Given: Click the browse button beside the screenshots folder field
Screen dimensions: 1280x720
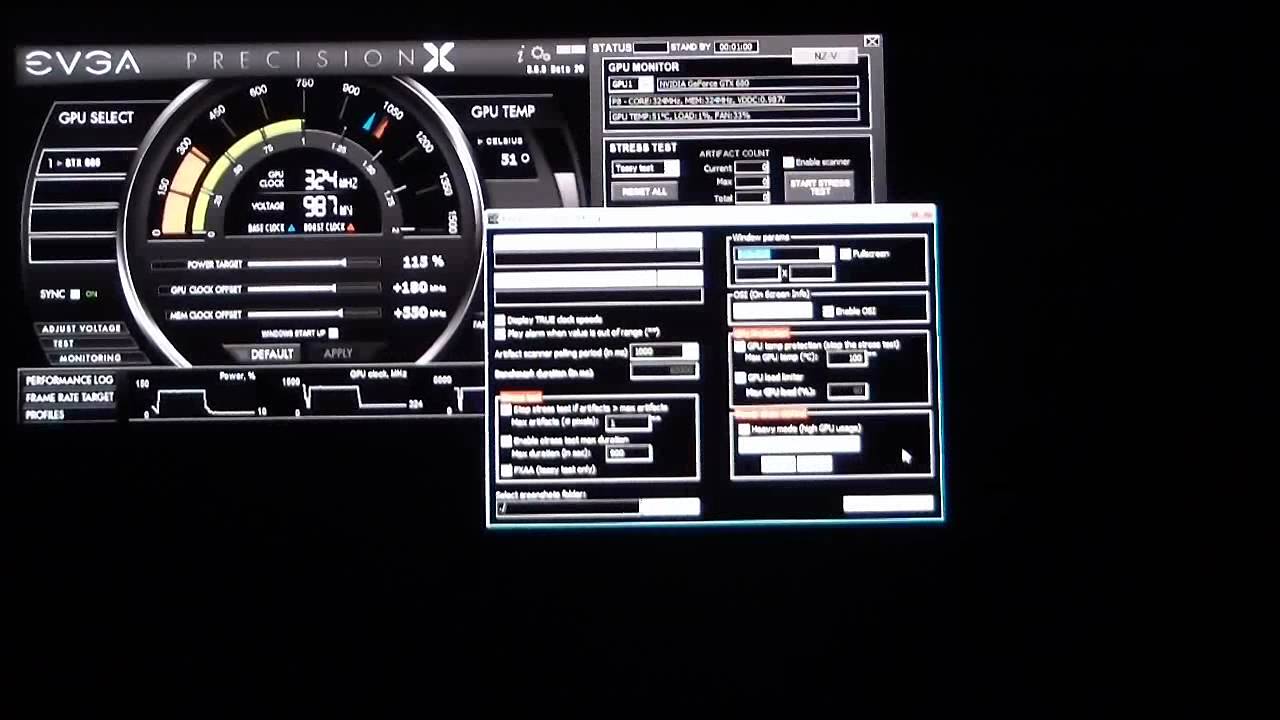Looking at the screenshot, I should pyautogui.click(x=669, y=508).
